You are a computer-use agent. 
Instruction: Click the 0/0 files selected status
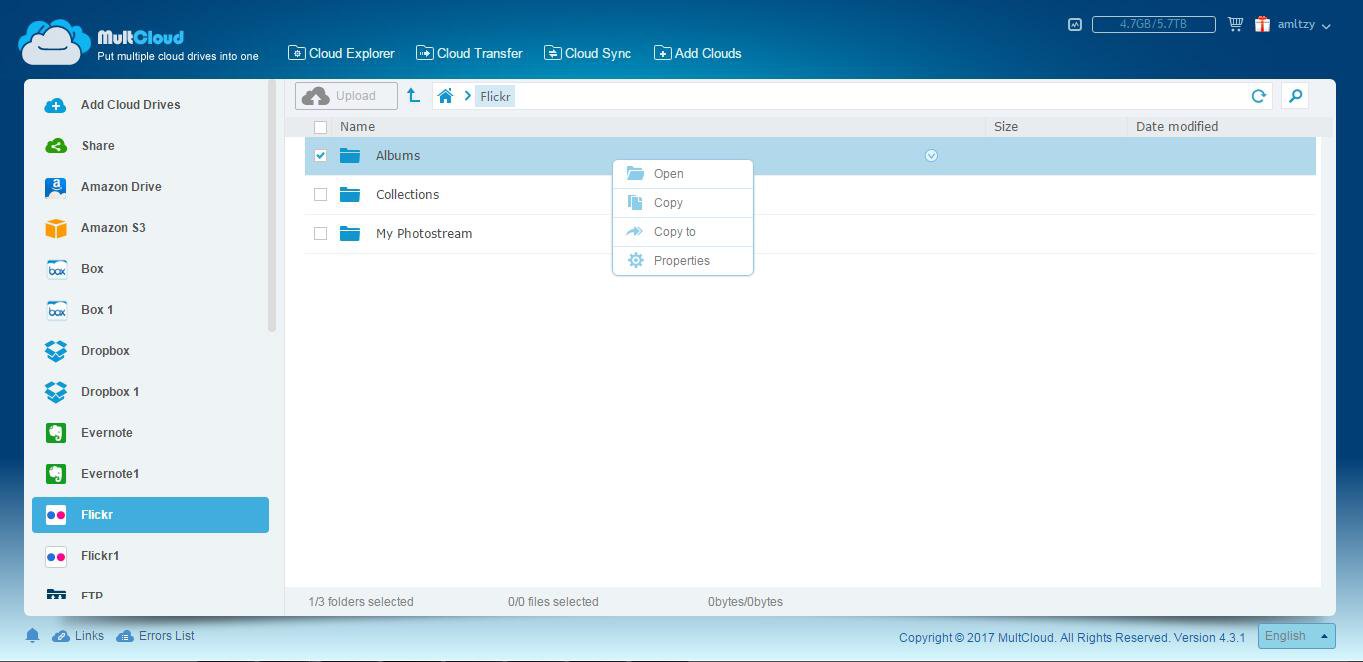553,602
